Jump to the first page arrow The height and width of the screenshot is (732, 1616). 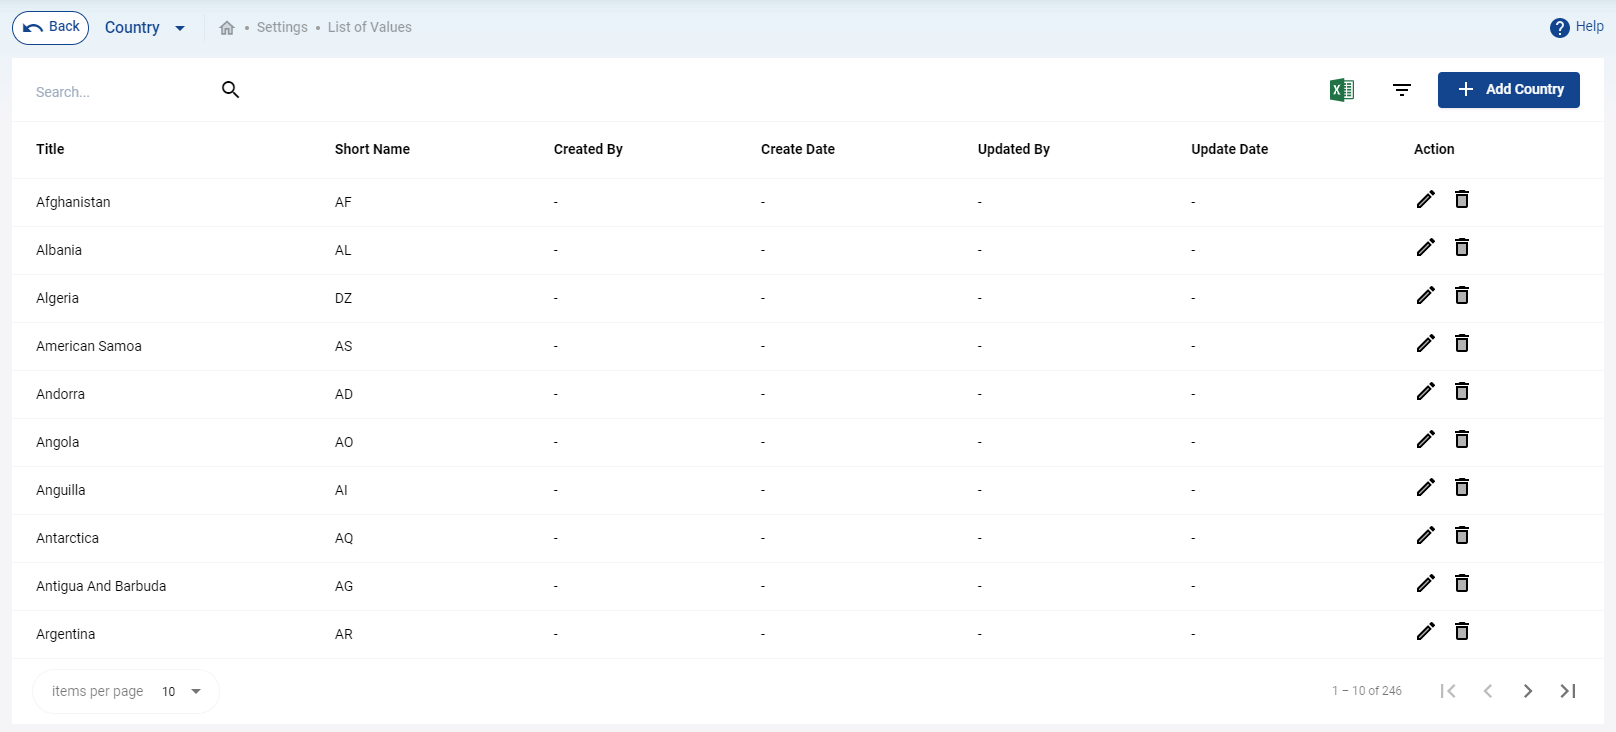click(1448, 691)
